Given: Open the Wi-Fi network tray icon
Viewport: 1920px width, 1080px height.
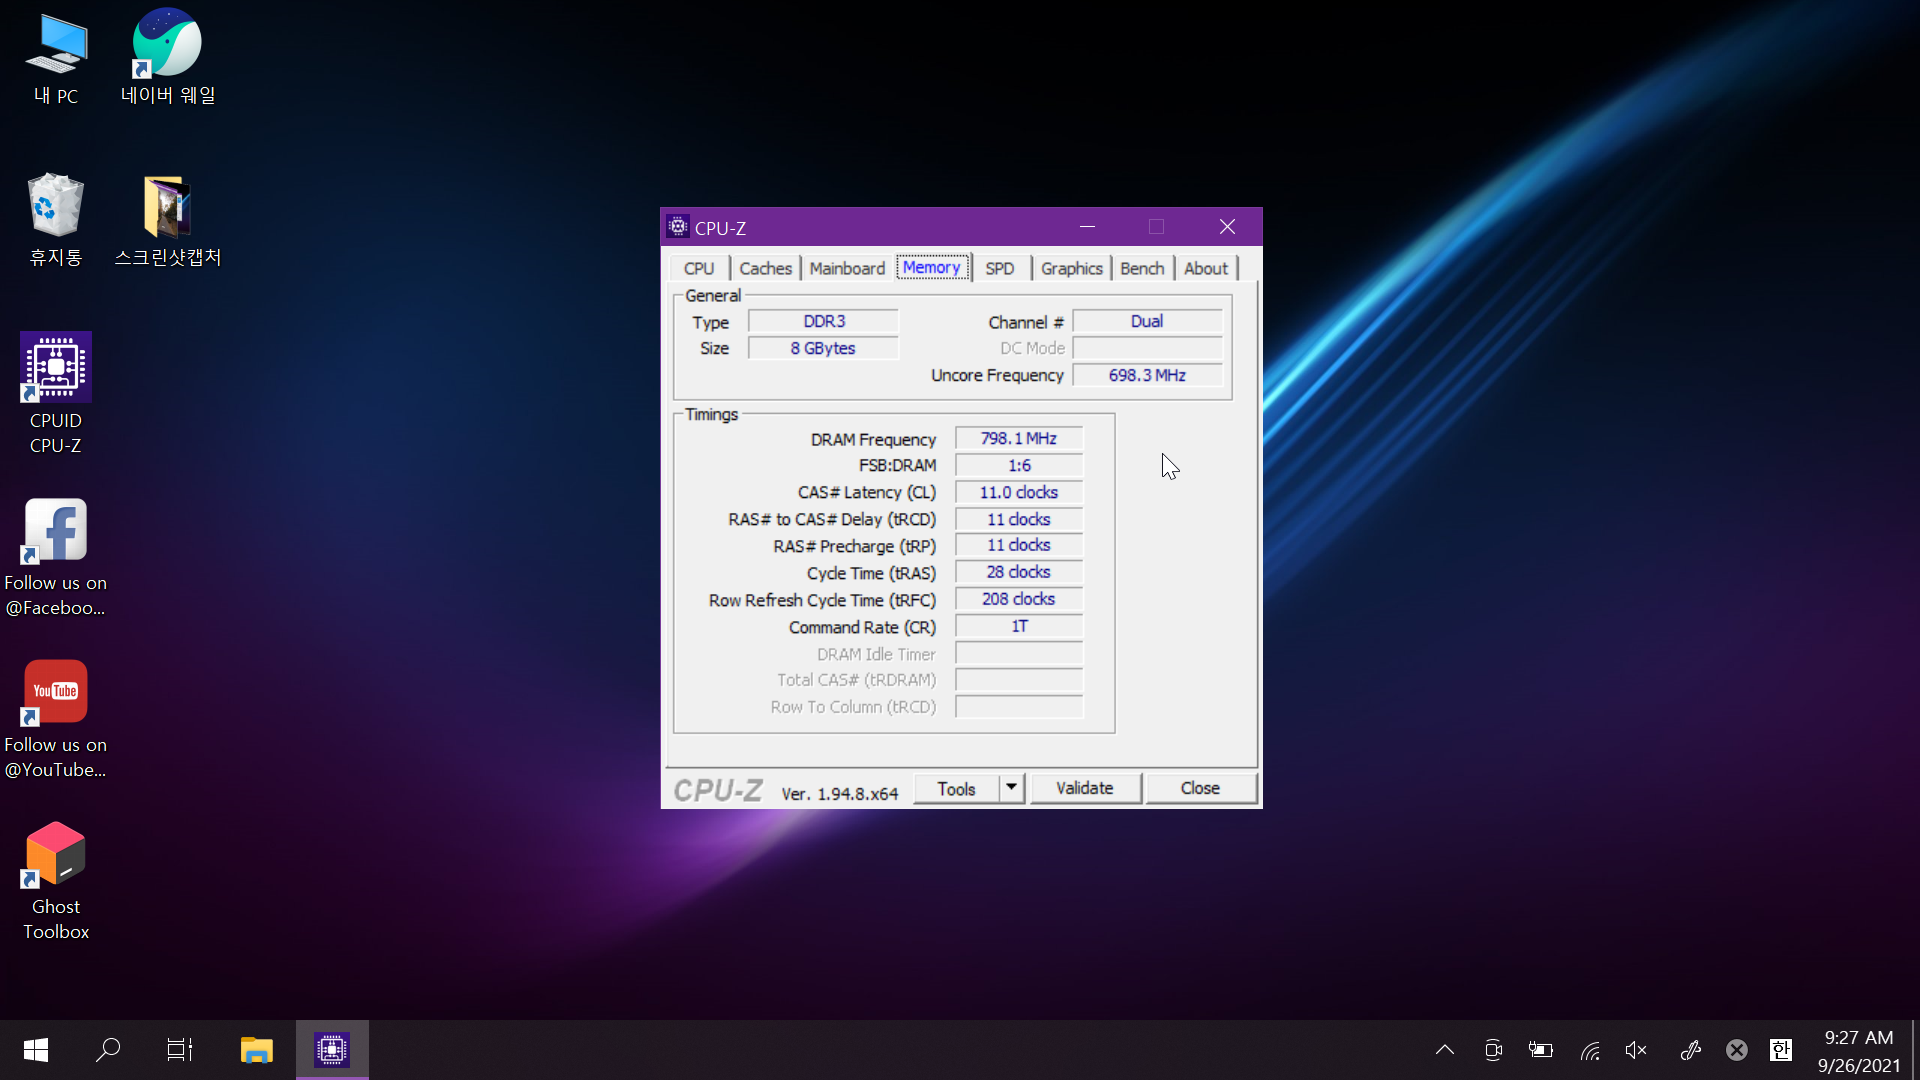Looking at the screenshot, I should tap(1589, 1050).
